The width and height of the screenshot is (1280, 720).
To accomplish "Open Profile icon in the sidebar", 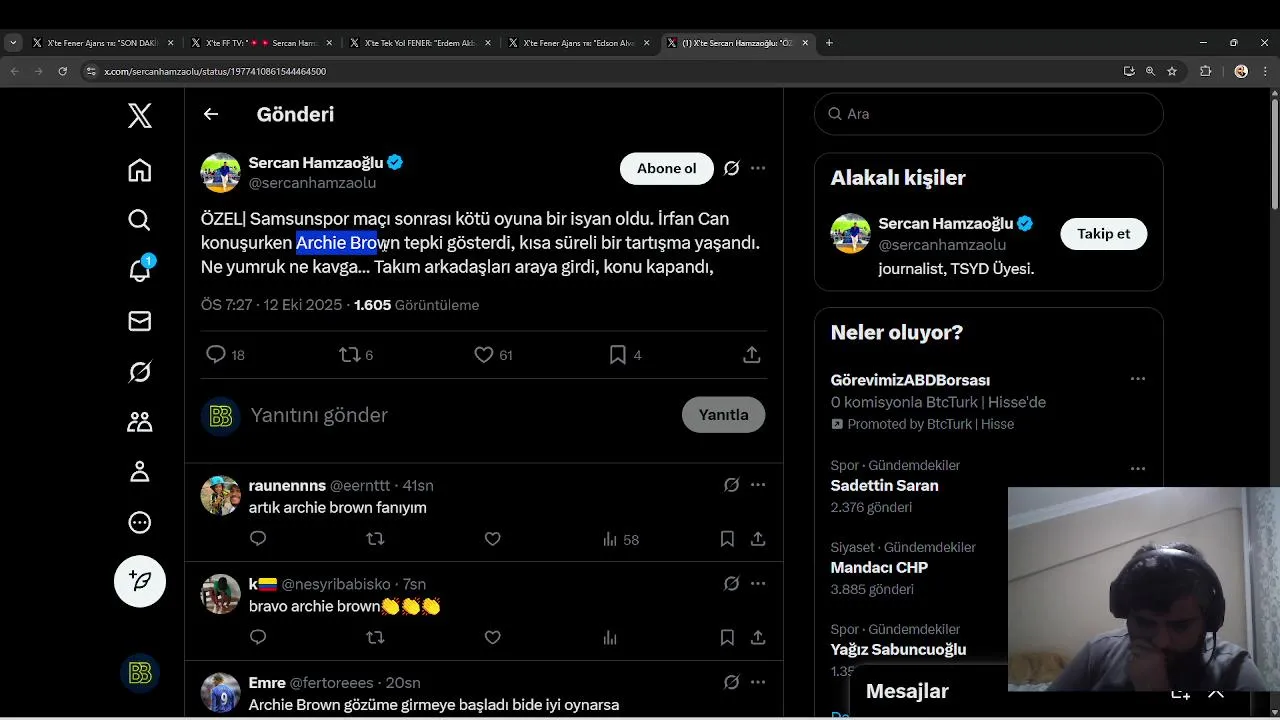I will 140,472.
